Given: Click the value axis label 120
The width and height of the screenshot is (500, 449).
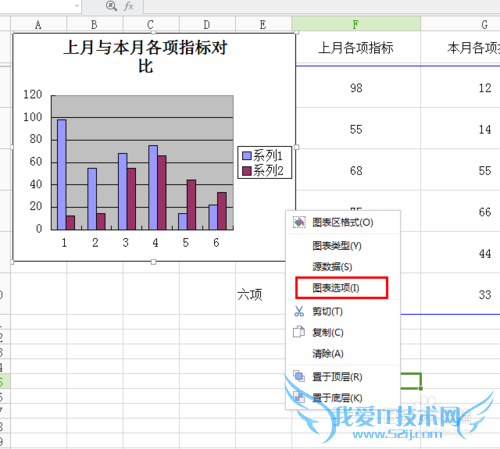Looking at the screenshot, I should pos(33,94).
